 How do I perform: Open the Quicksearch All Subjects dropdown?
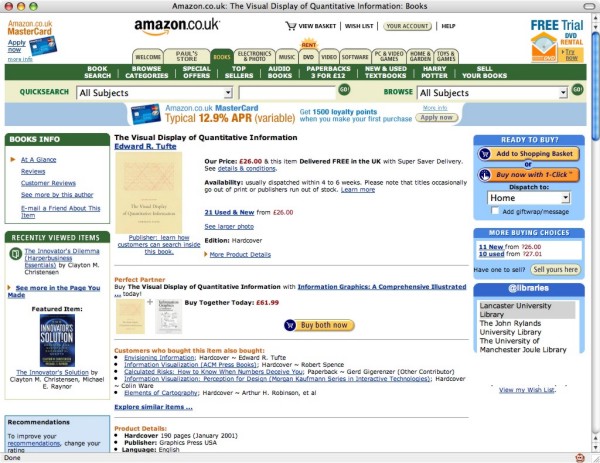(155, 93)
